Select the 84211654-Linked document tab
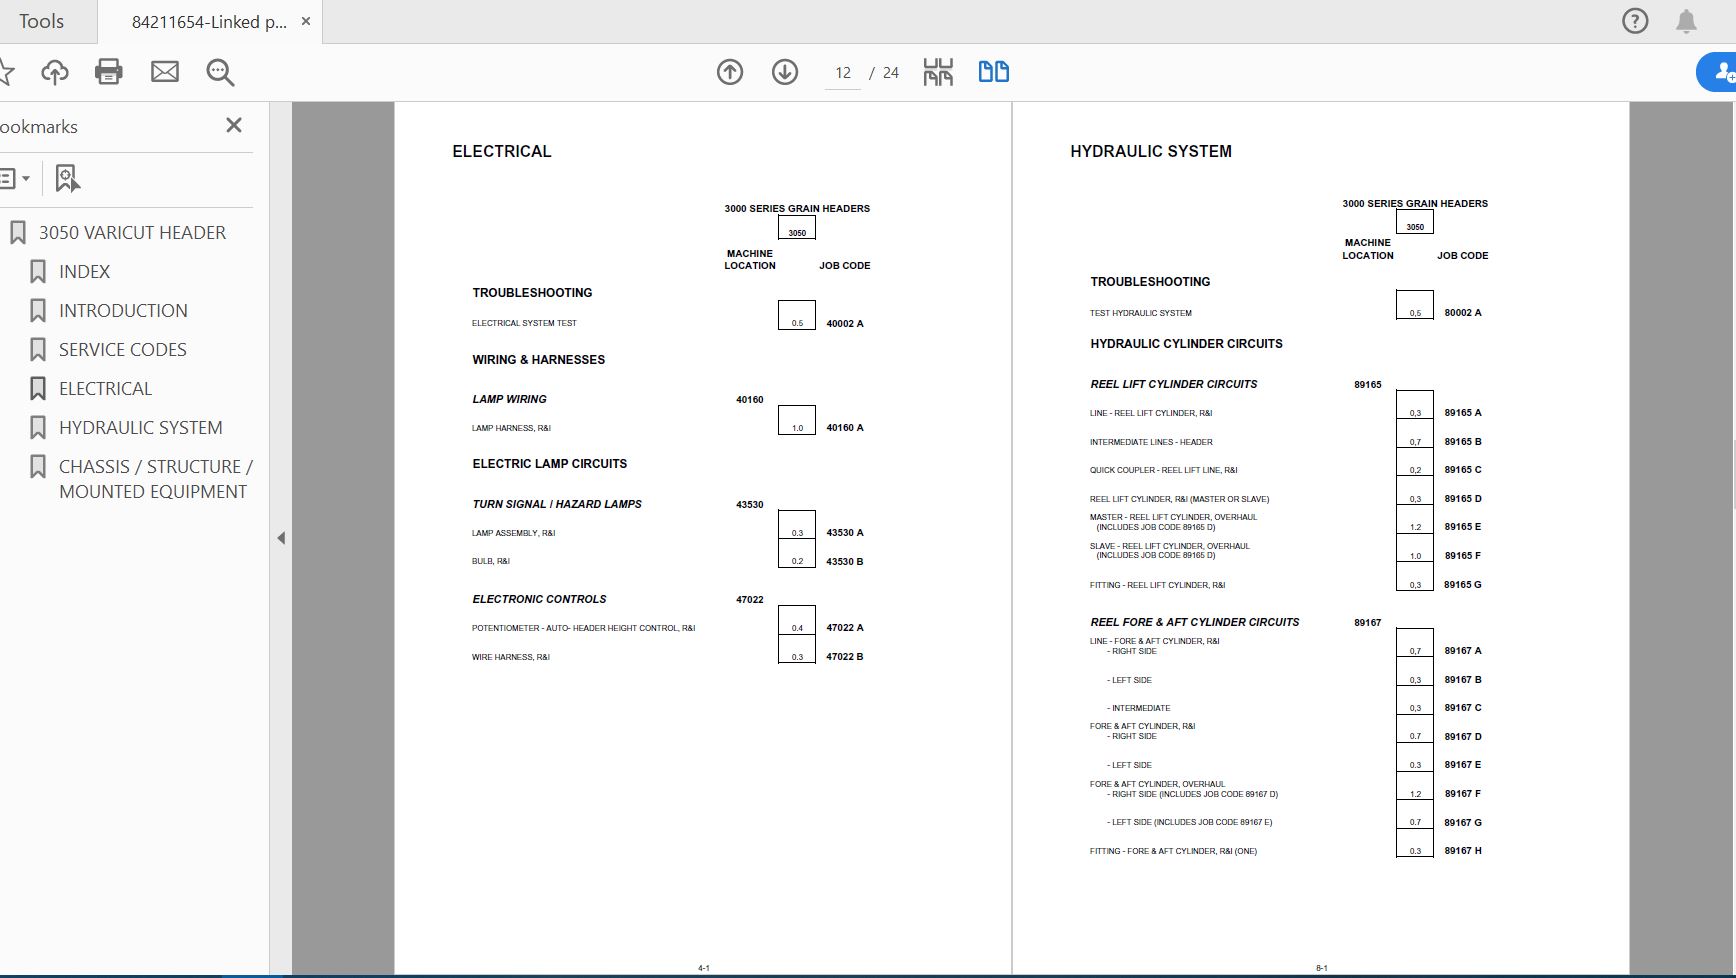 [x=209, y=21]
